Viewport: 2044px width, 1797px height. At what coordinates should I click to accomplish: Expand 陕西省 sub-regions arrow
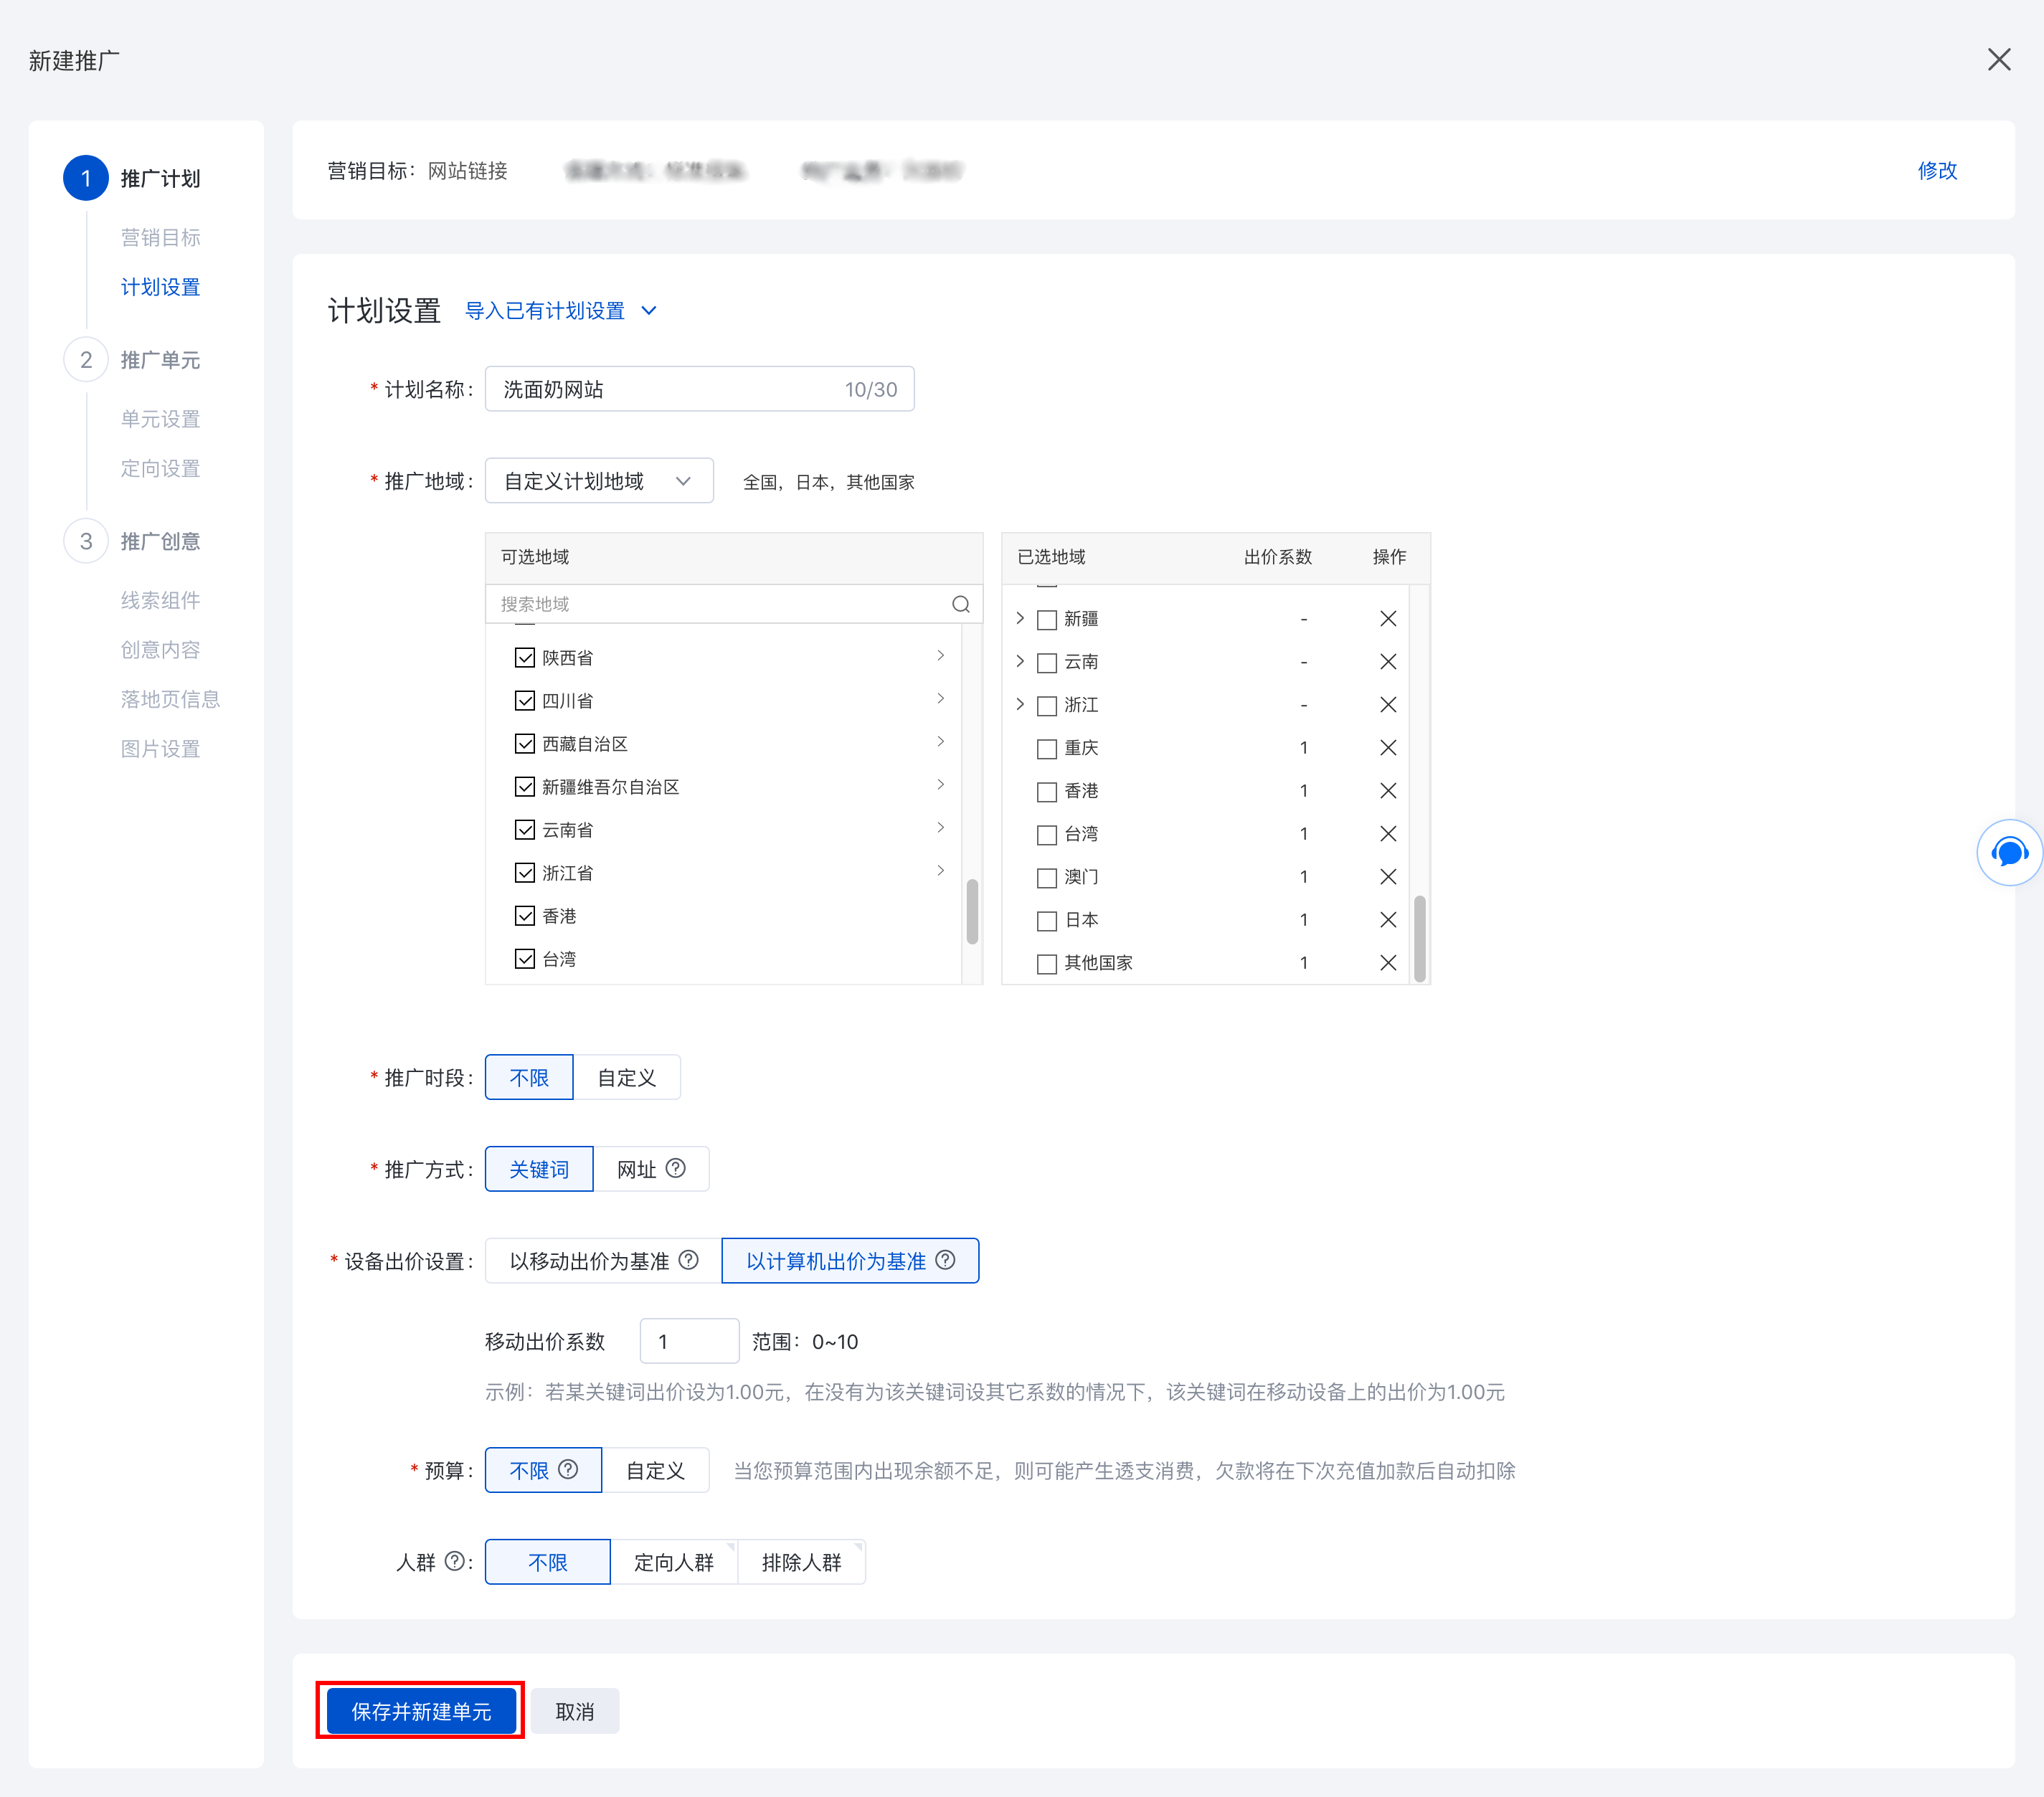point(940,656)
